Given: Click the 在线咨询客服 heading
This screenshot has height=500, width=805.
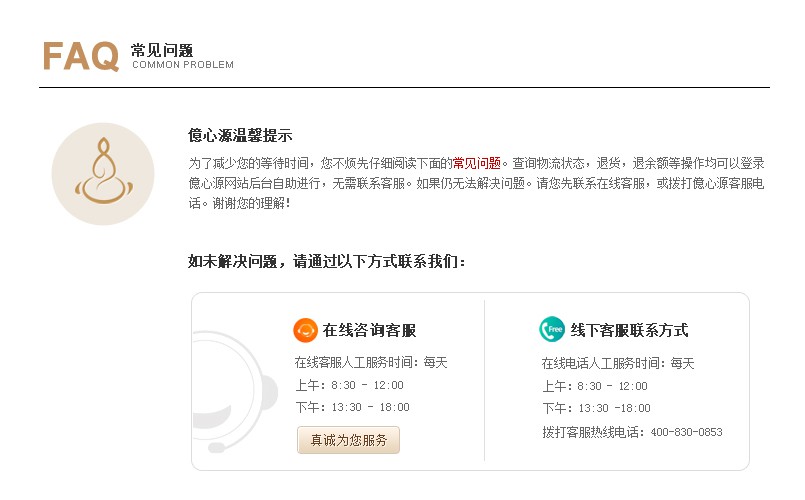Looking at the screenshot, I should (369, 331).
